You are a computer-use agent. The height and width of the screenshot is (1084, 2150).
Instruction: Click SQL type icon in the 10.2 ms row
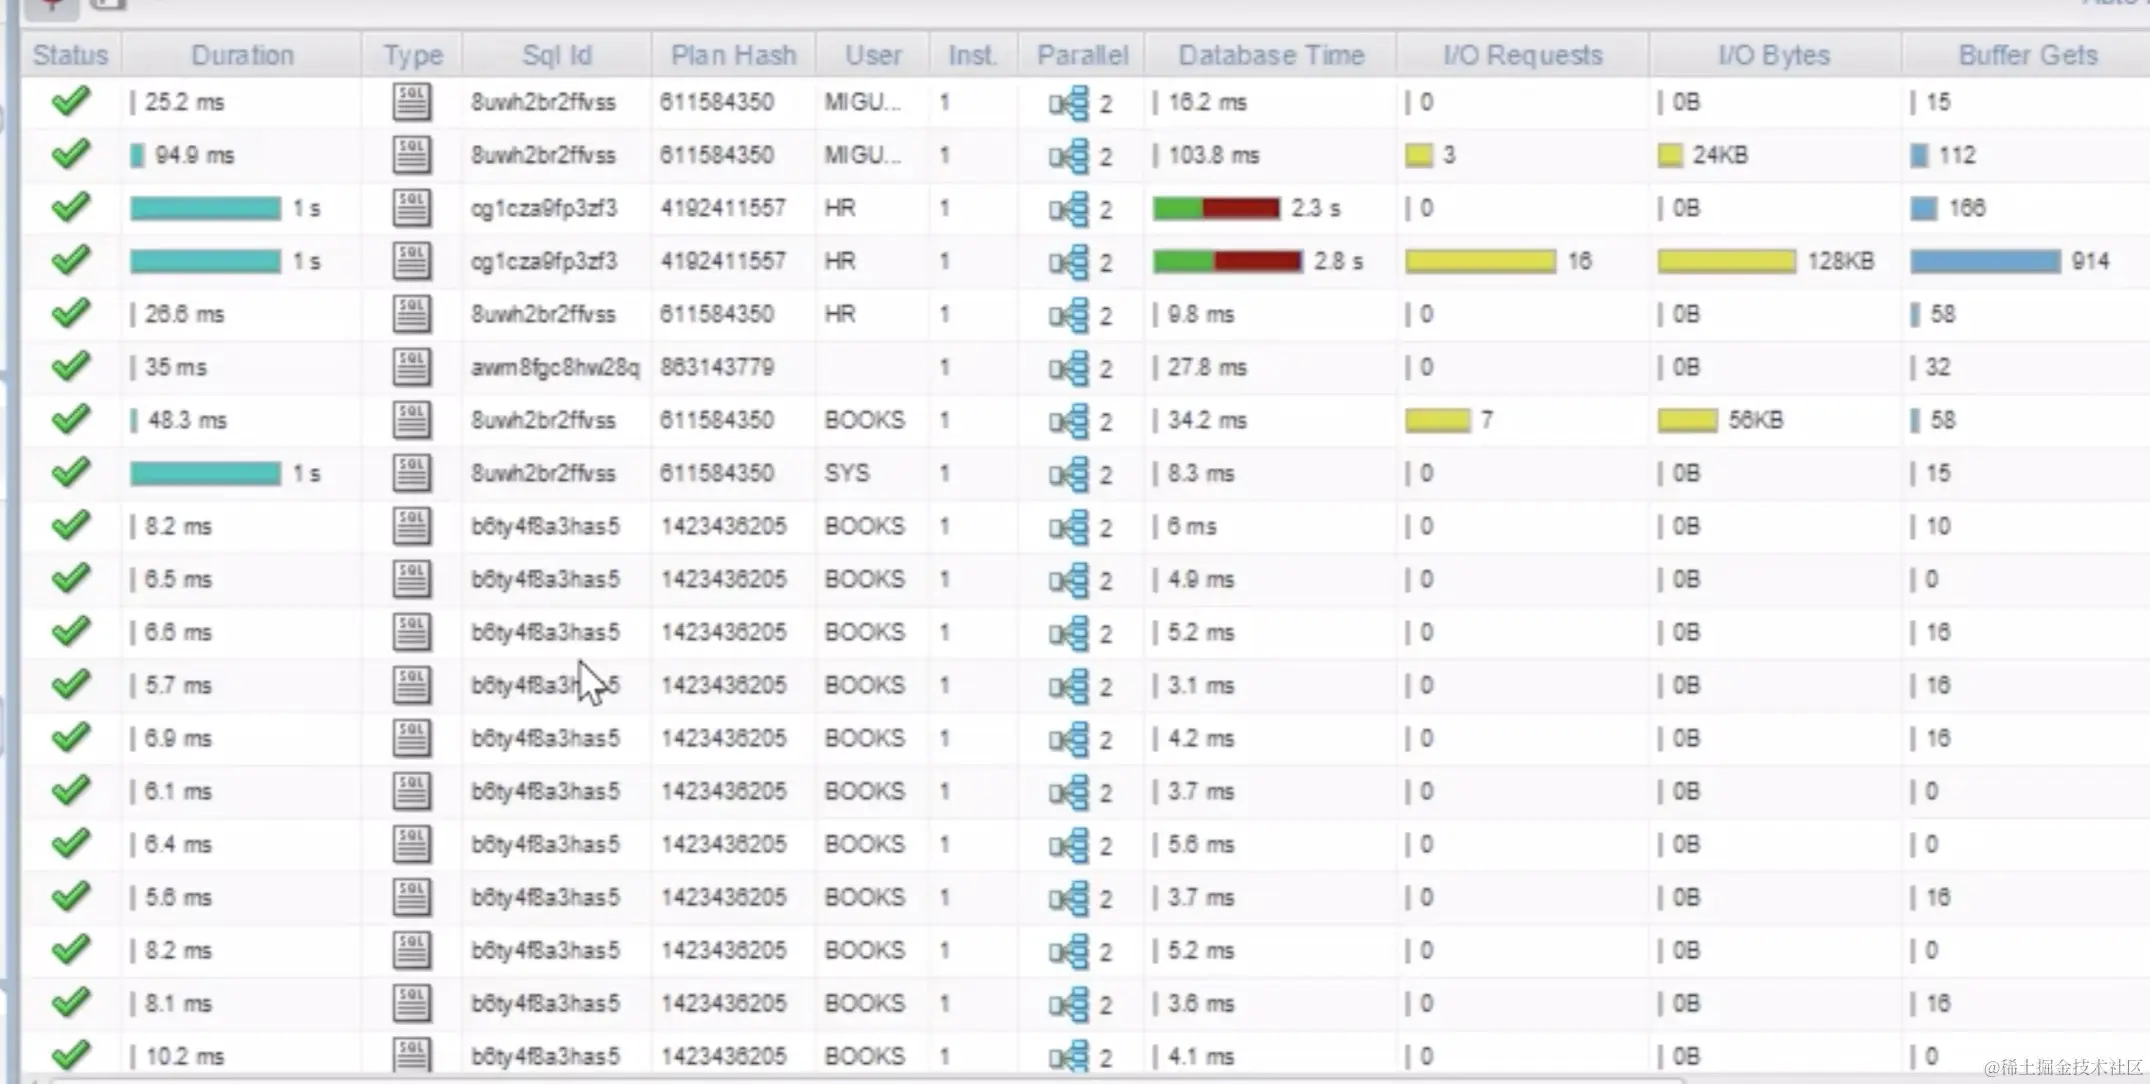pos(411,1055)
